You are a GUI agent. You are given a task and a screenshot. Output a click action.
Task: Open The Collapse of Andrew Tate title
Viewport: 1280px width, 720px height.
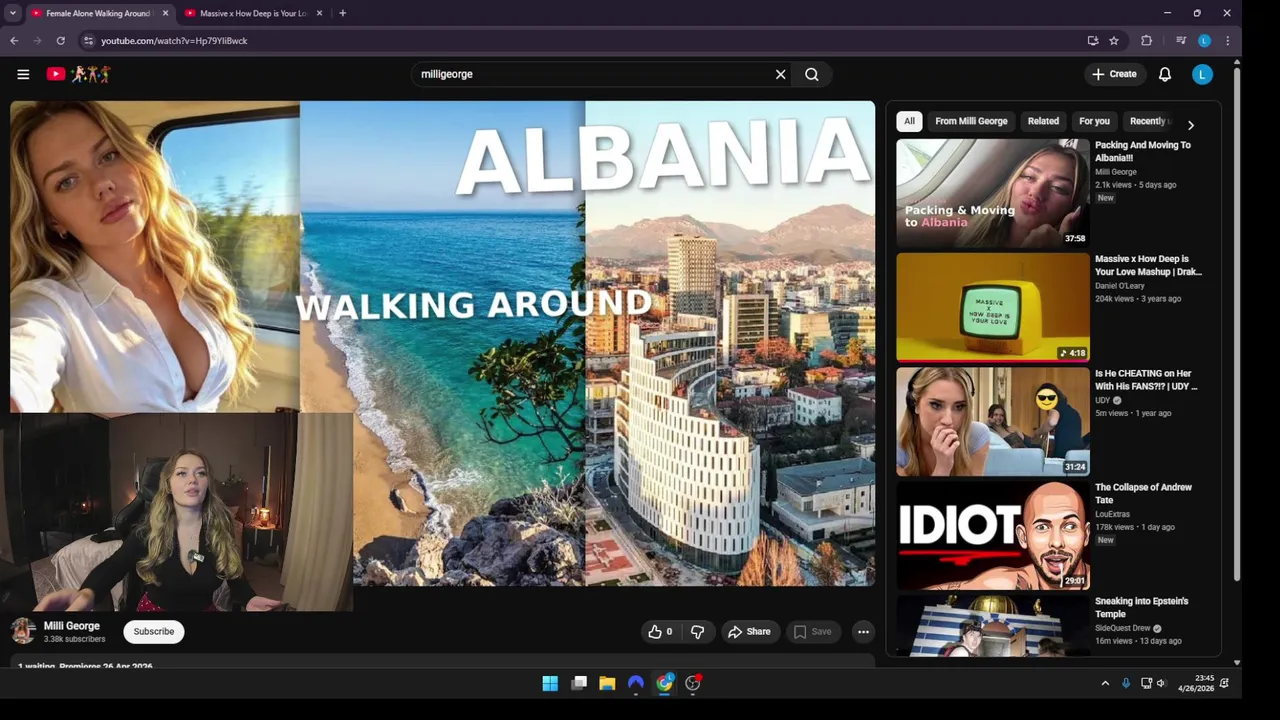(1143, 494)
